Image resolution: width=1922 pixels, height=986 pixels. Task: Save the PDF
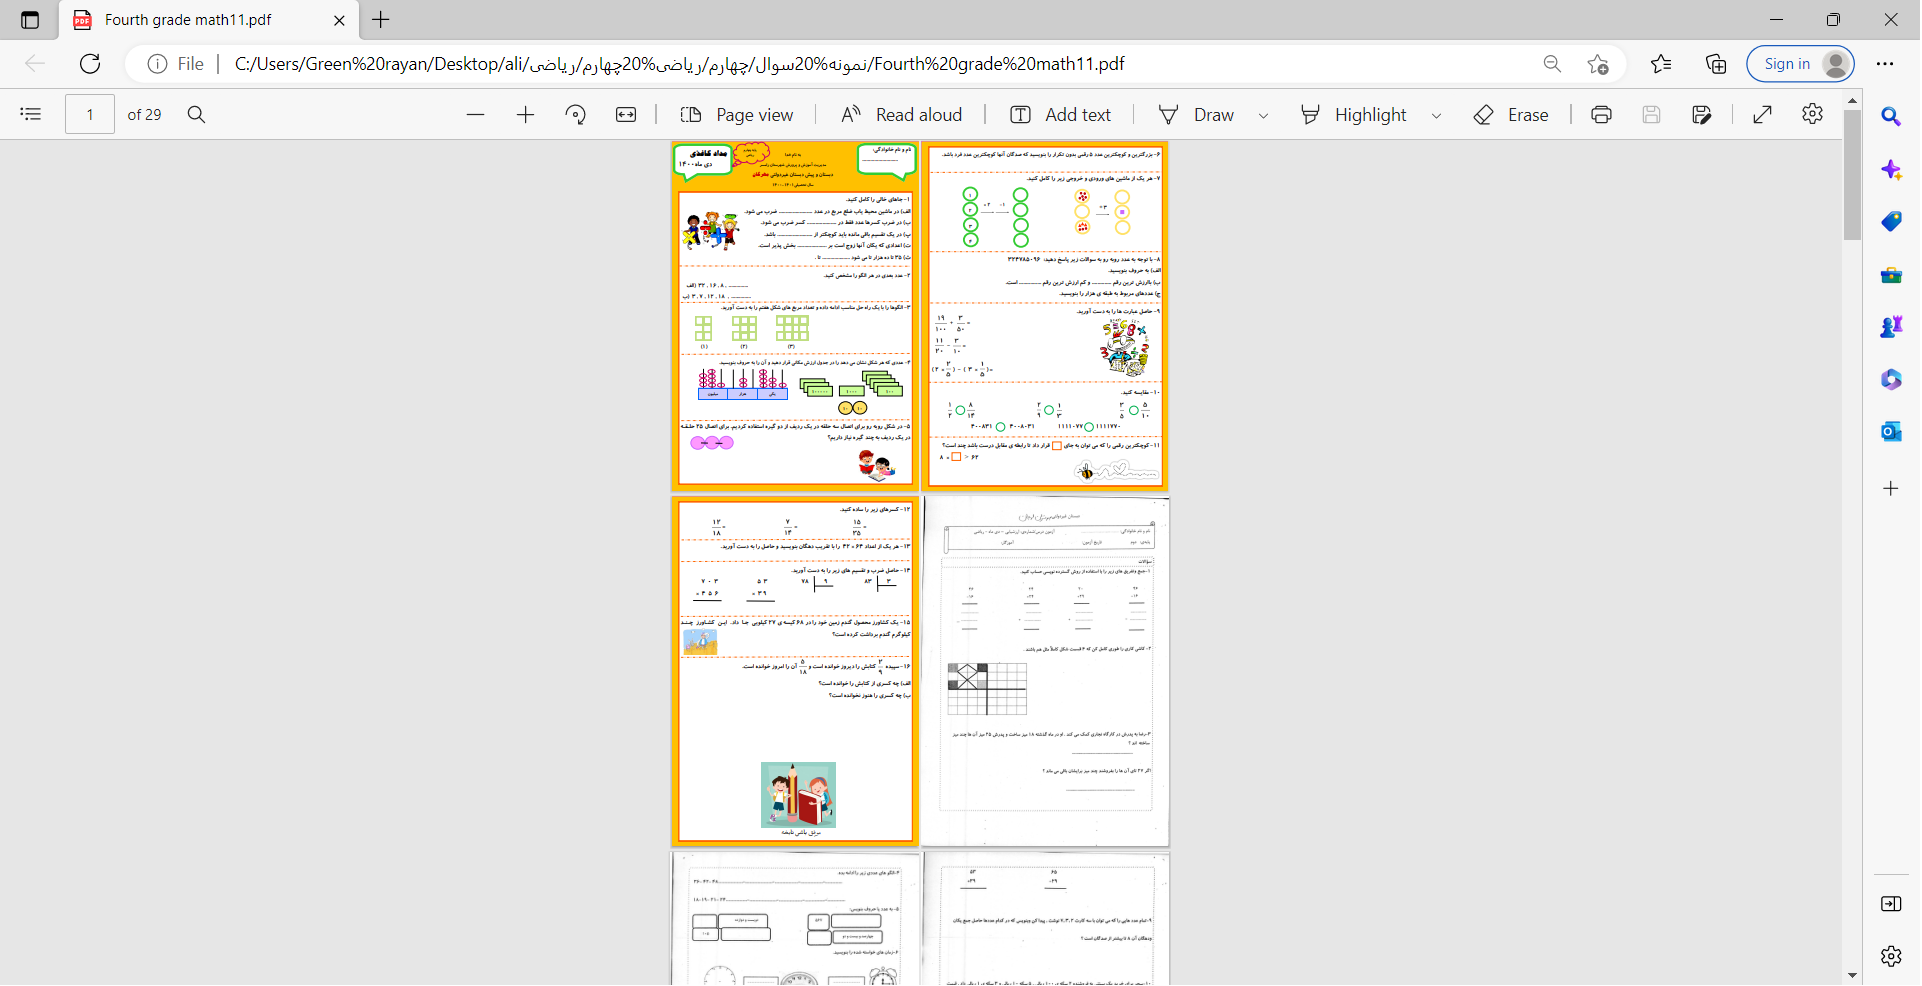click(1651, 115)
